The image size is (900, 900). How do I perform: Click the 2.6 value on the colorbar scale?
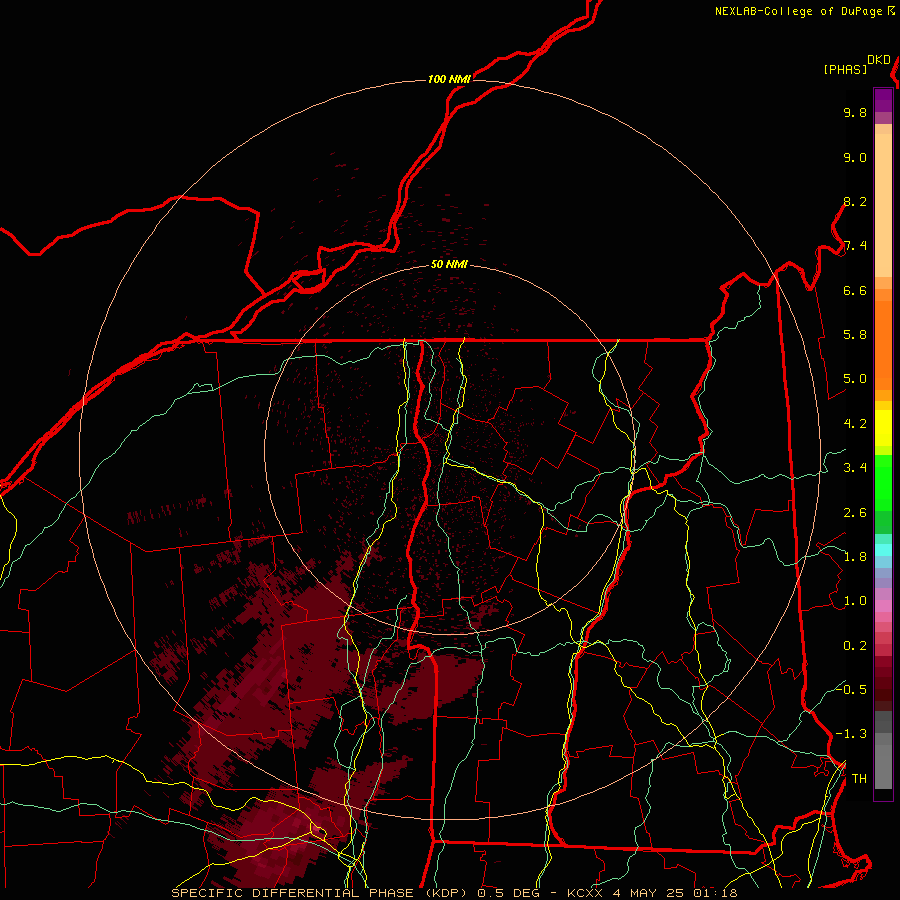[855, 513]
